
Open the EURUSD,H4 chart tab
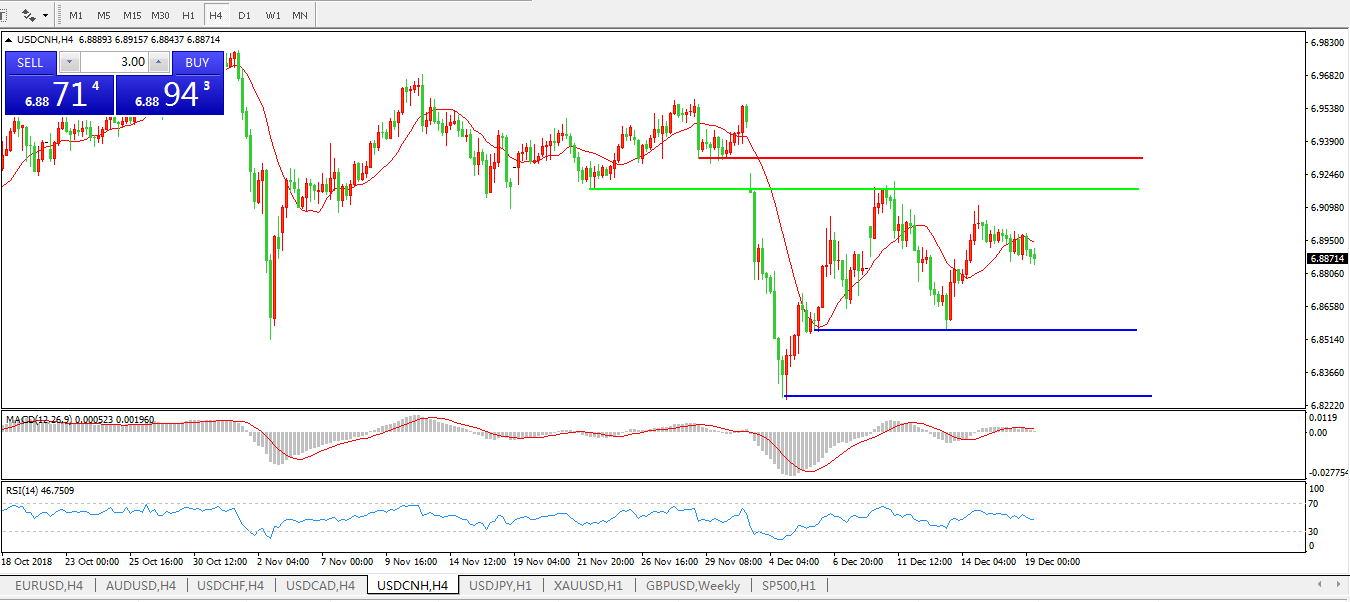tap(49, 586)
